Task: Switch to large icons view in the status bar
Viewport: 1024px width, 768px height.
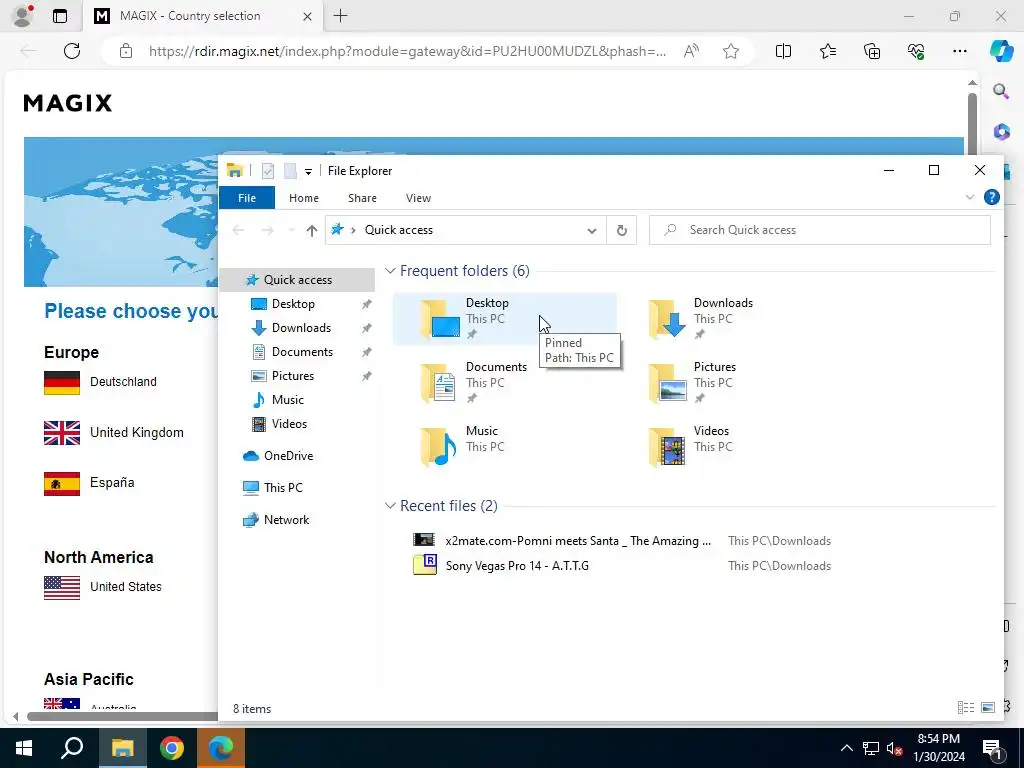Action: [x=988, y=708]
